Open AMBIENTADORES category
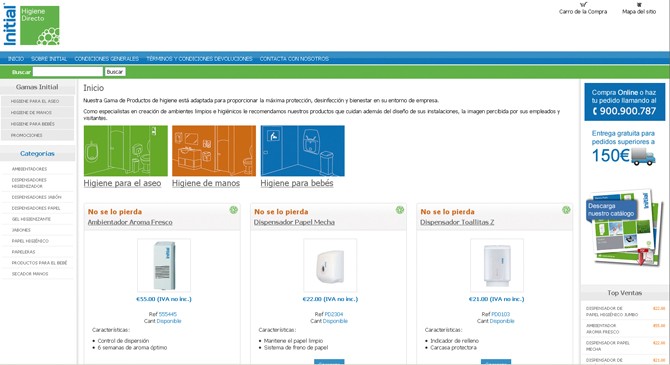 click(29, 169)
